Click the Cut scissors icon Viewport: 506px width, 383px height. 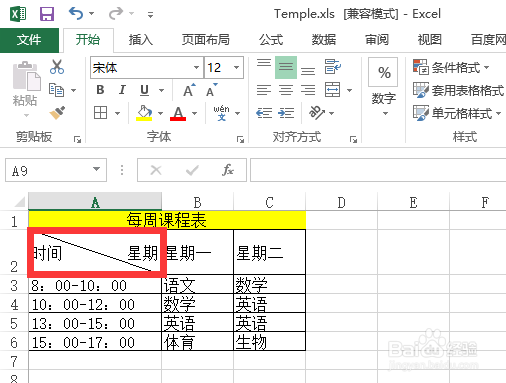point(57,67)
